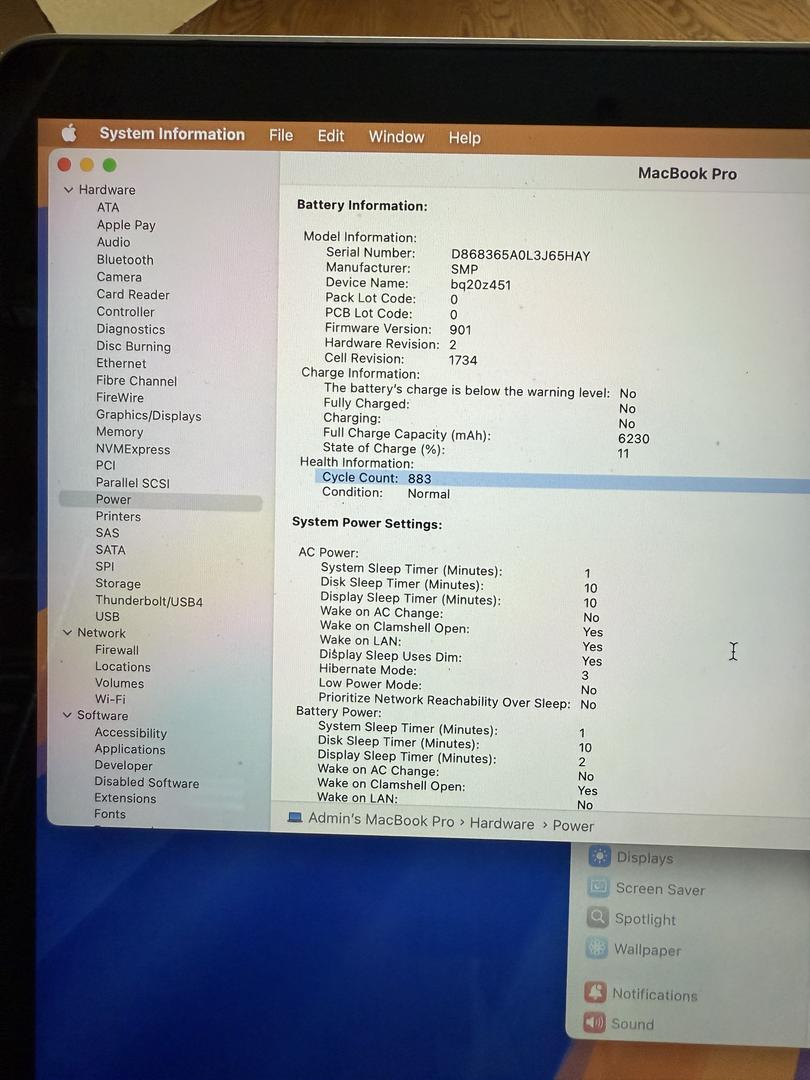810x1080 pixels.
Task: Select Bluetooth in the sidebar
Action: pyautogui.click(x=125, y=260)
